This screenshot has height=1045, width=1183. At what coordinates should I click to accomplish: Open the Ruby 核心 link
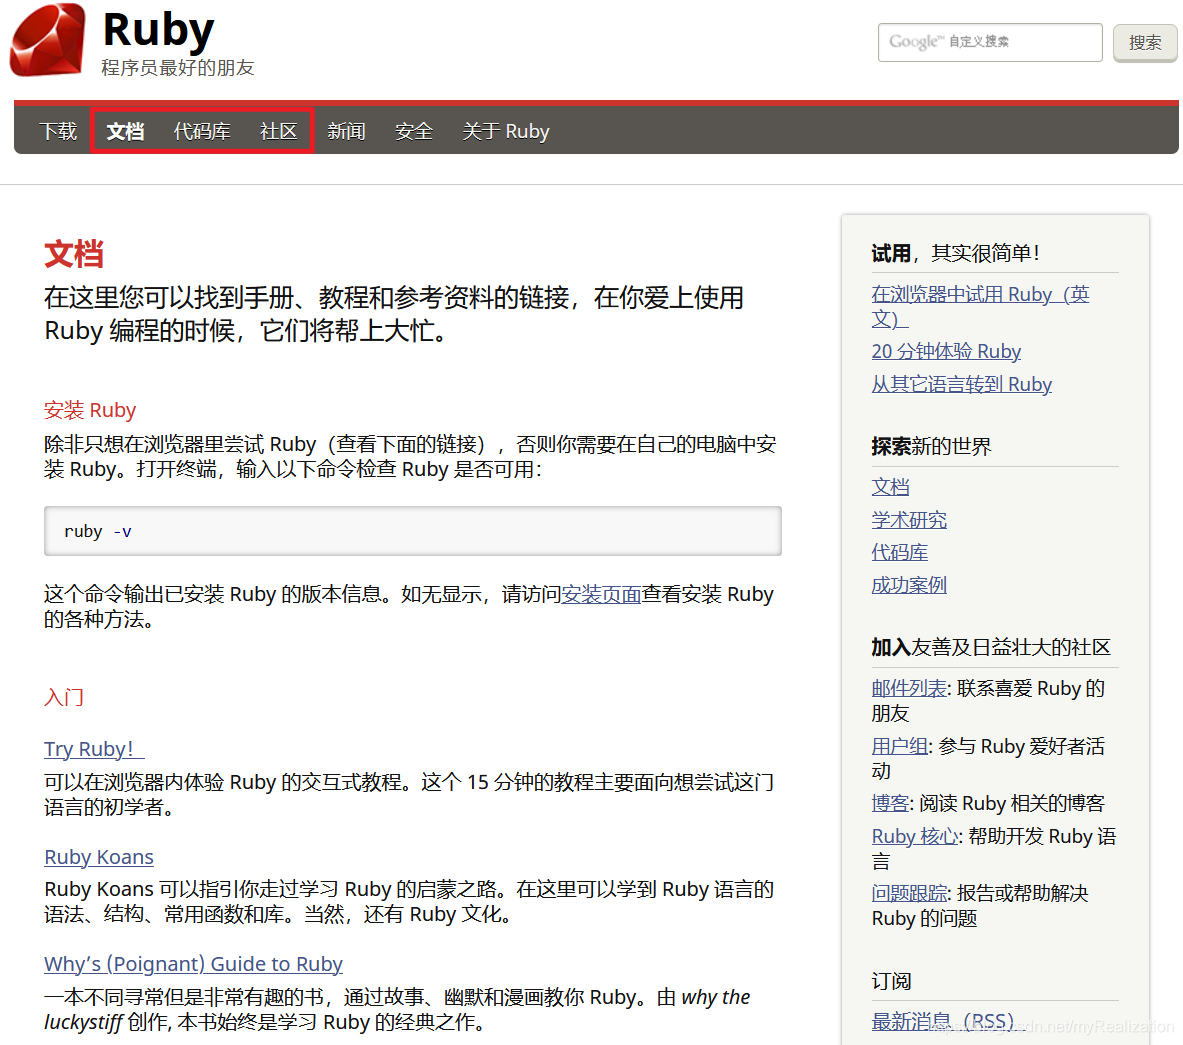click(x=915, y=836)
